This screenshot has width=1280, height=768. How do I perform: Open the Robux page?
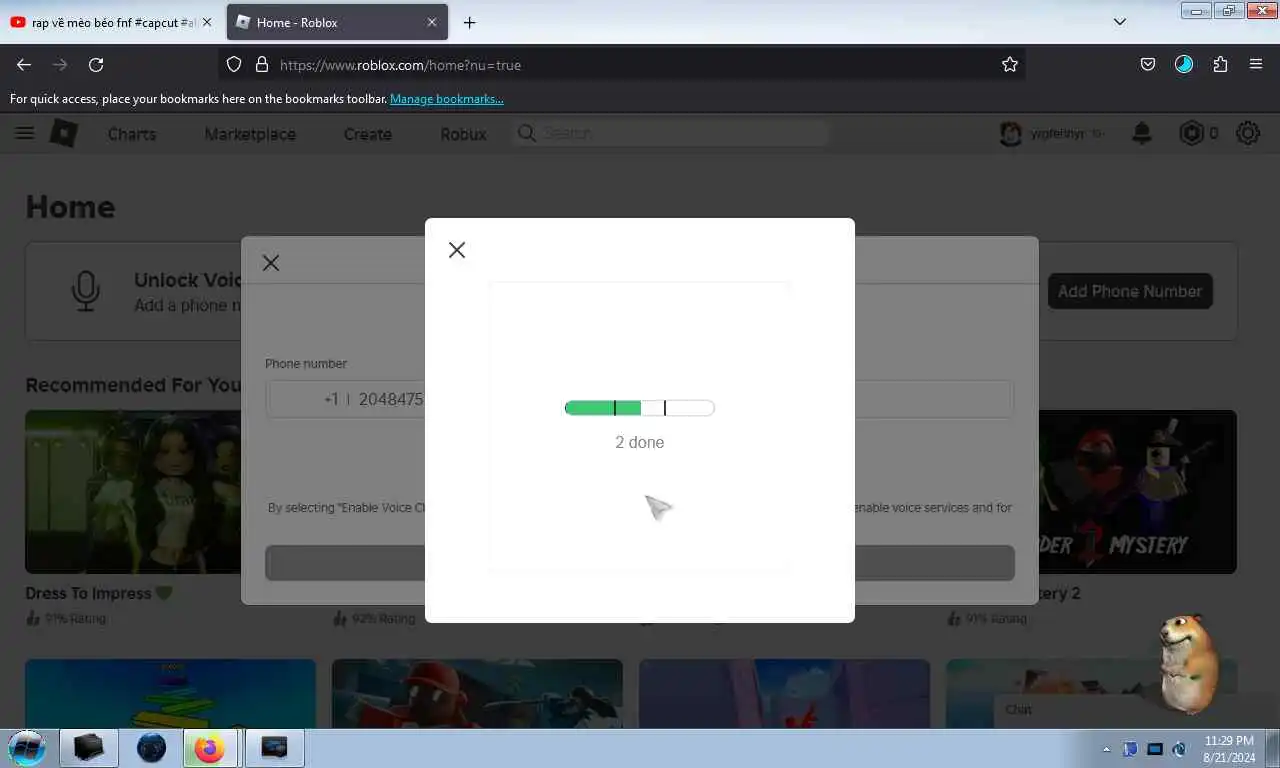click(x=463, y=134)
